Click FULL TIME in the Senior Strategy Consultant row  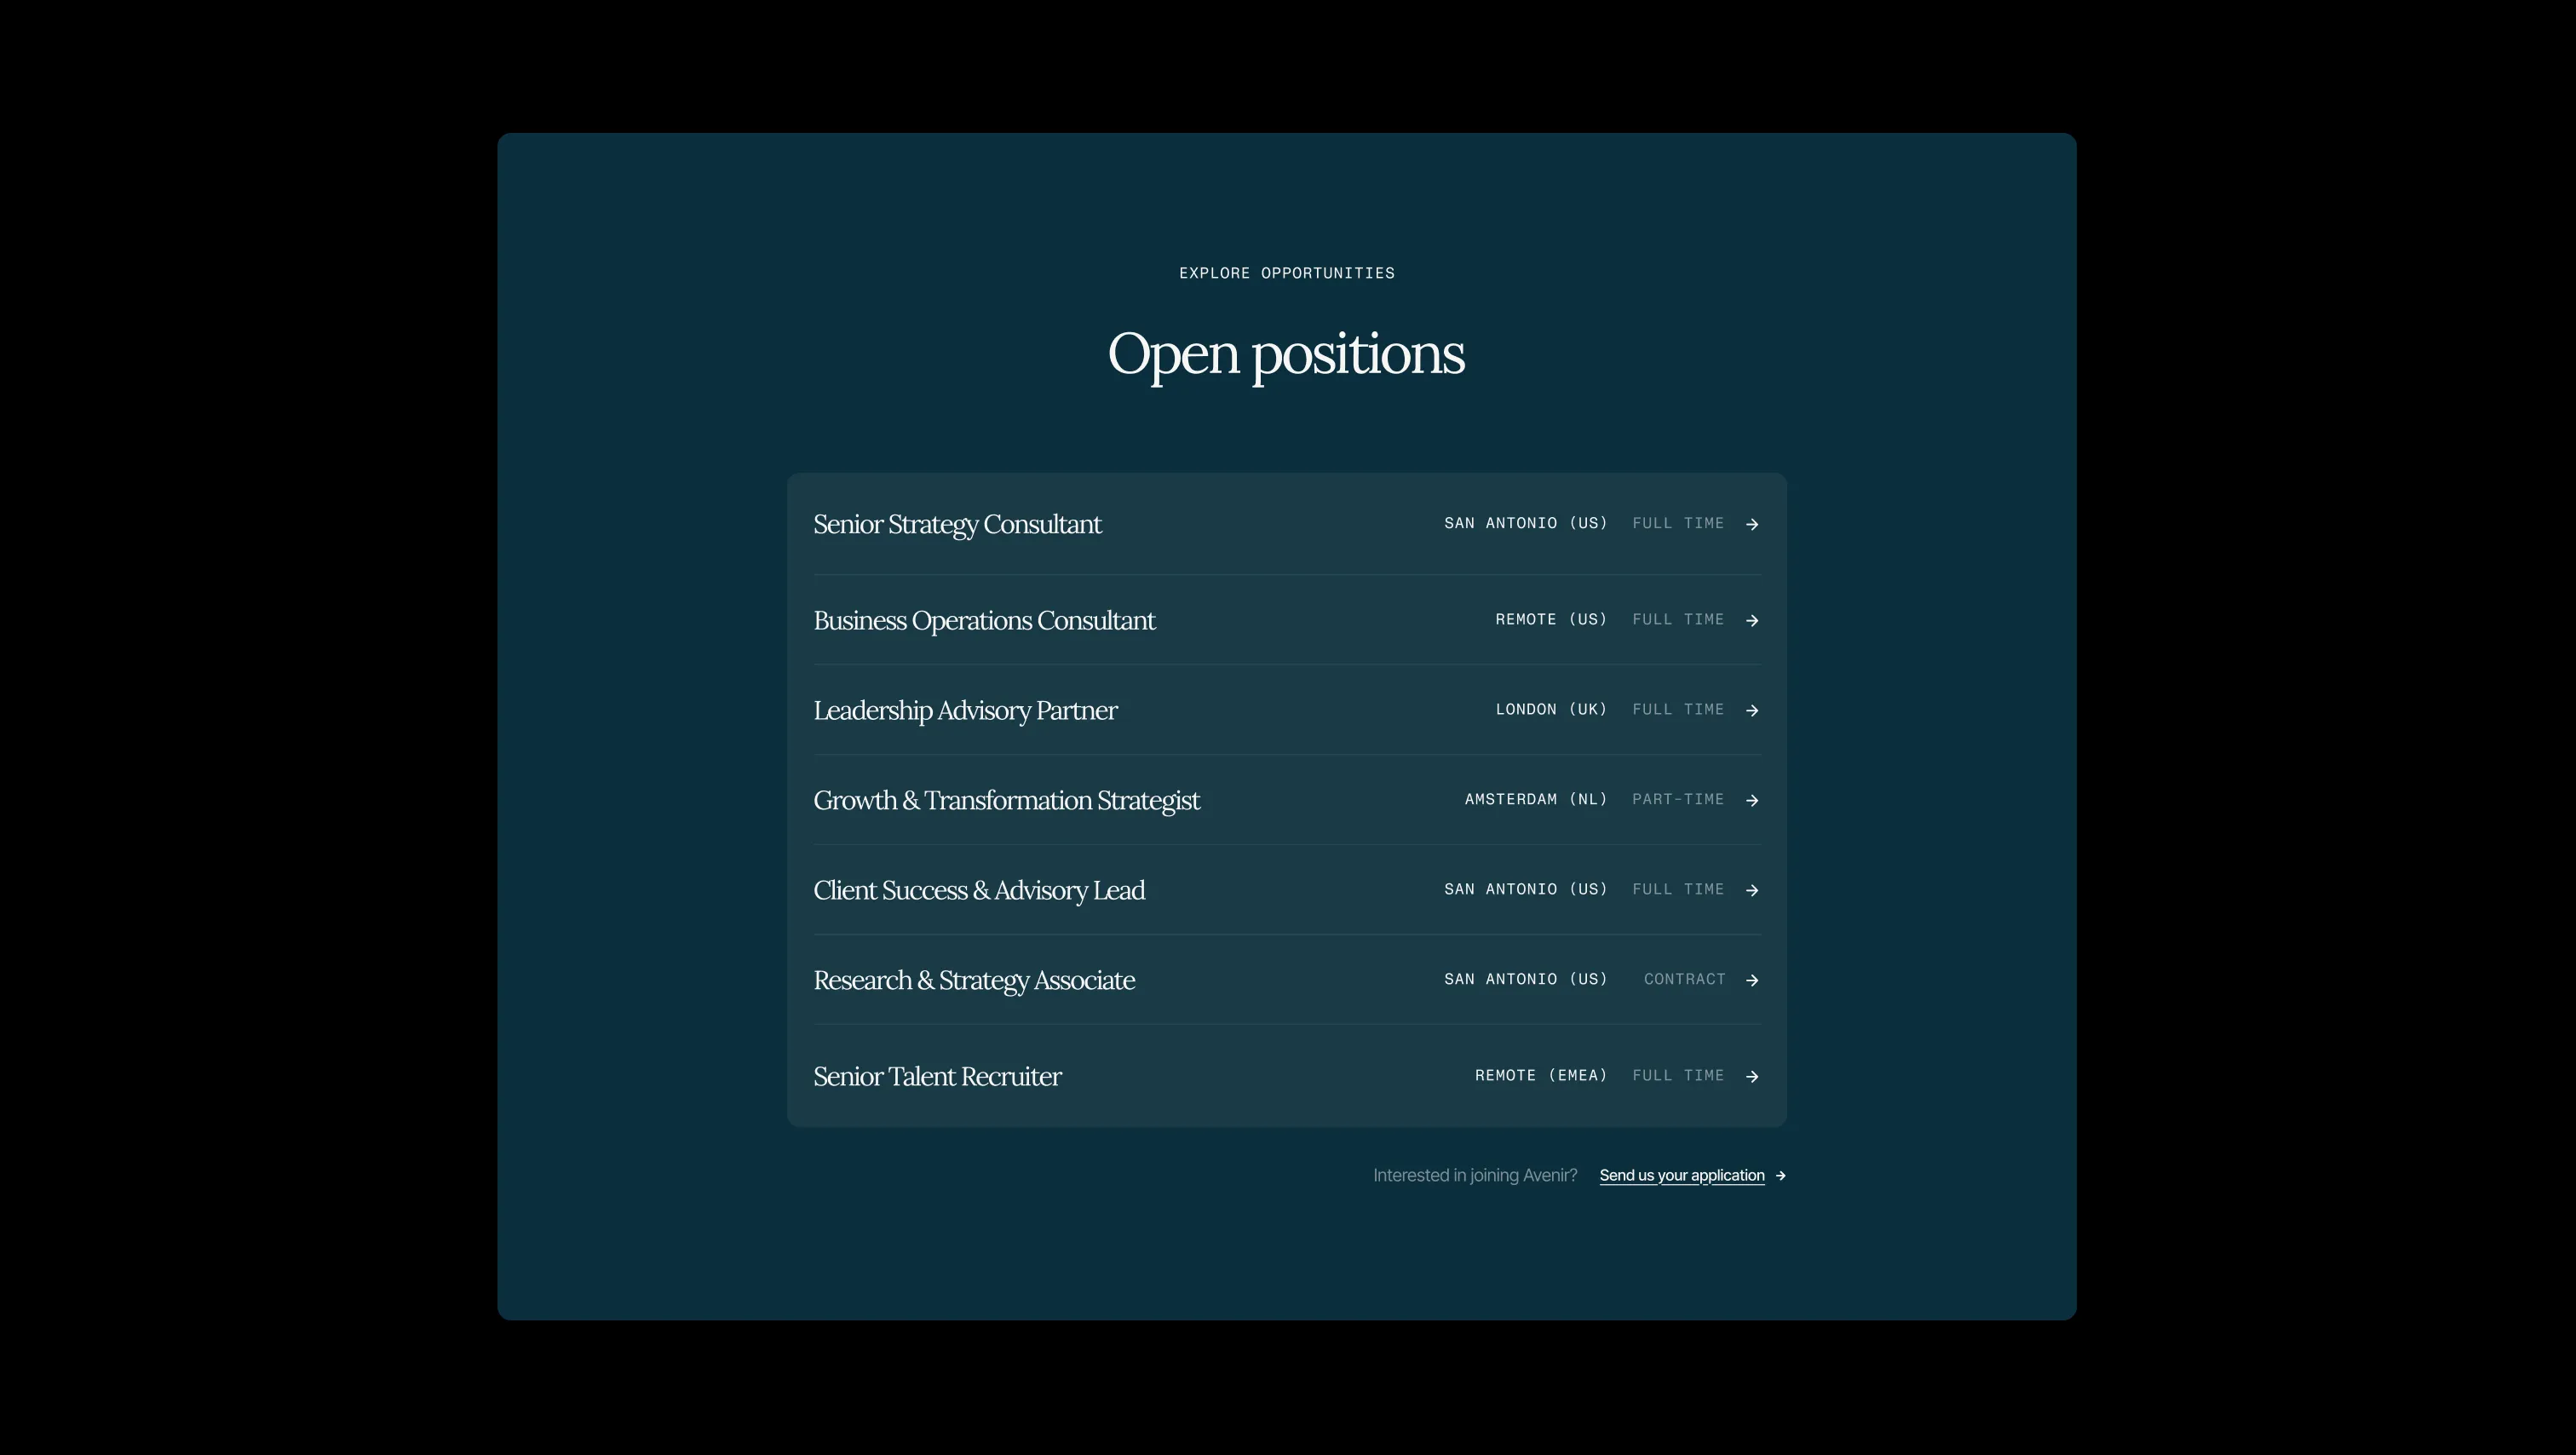[x=1678, y=524]
